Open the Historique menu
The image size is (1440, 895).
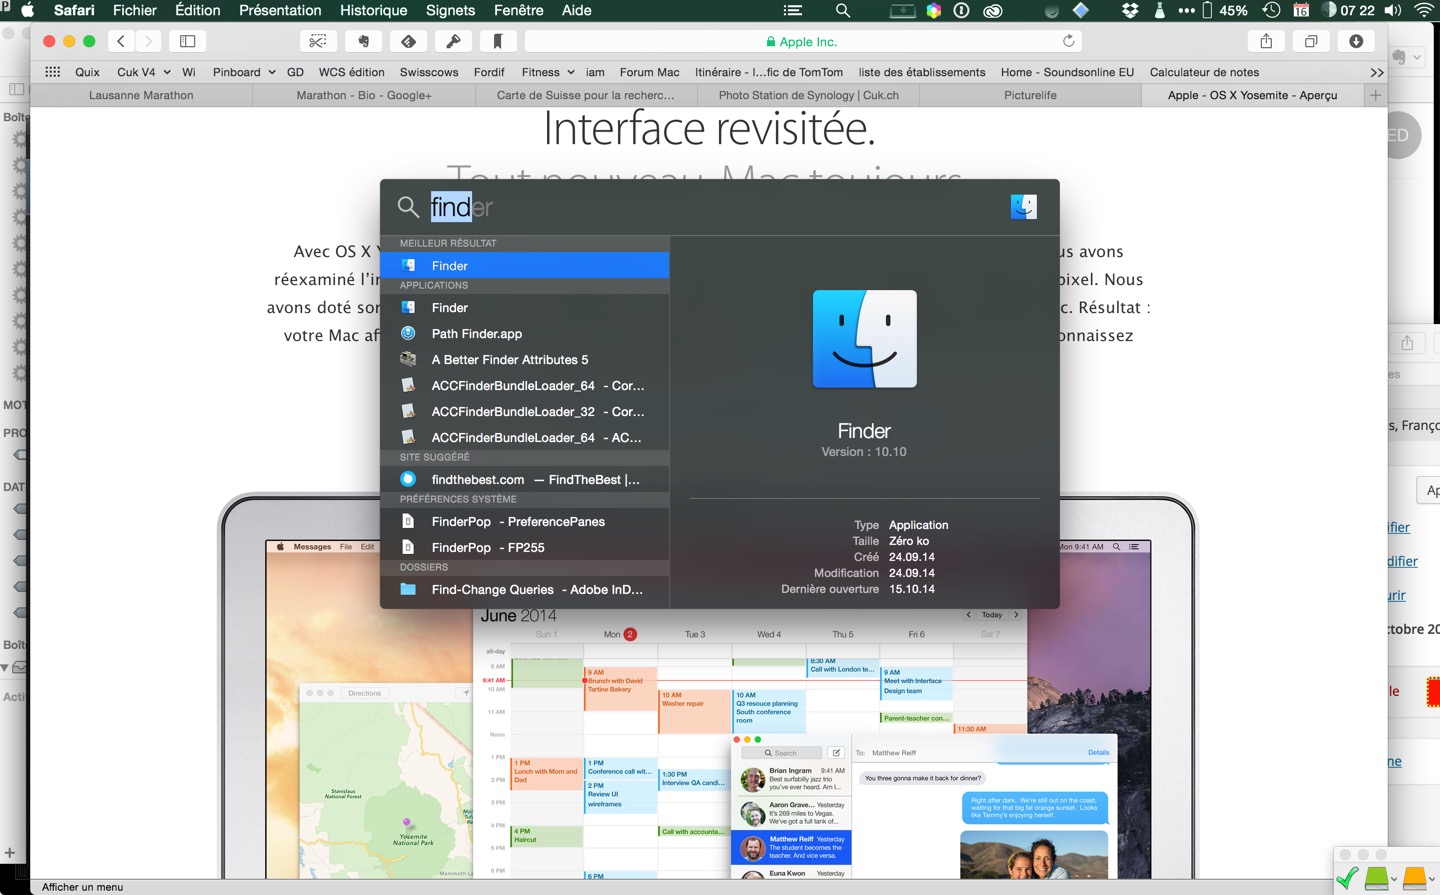tap(373, 10)
